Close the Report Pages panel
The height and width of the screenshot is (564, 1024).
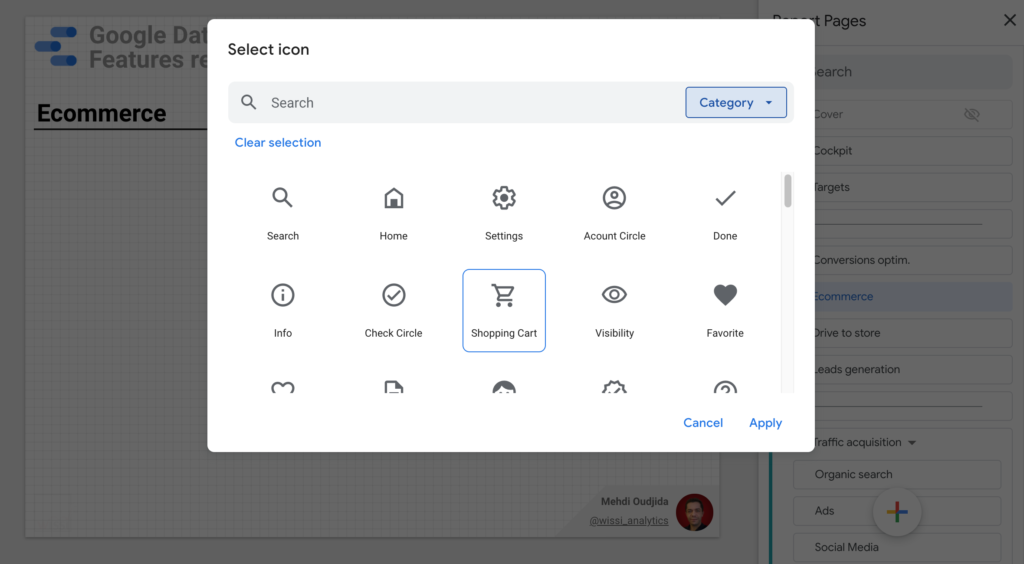[x=1010, y=20]
